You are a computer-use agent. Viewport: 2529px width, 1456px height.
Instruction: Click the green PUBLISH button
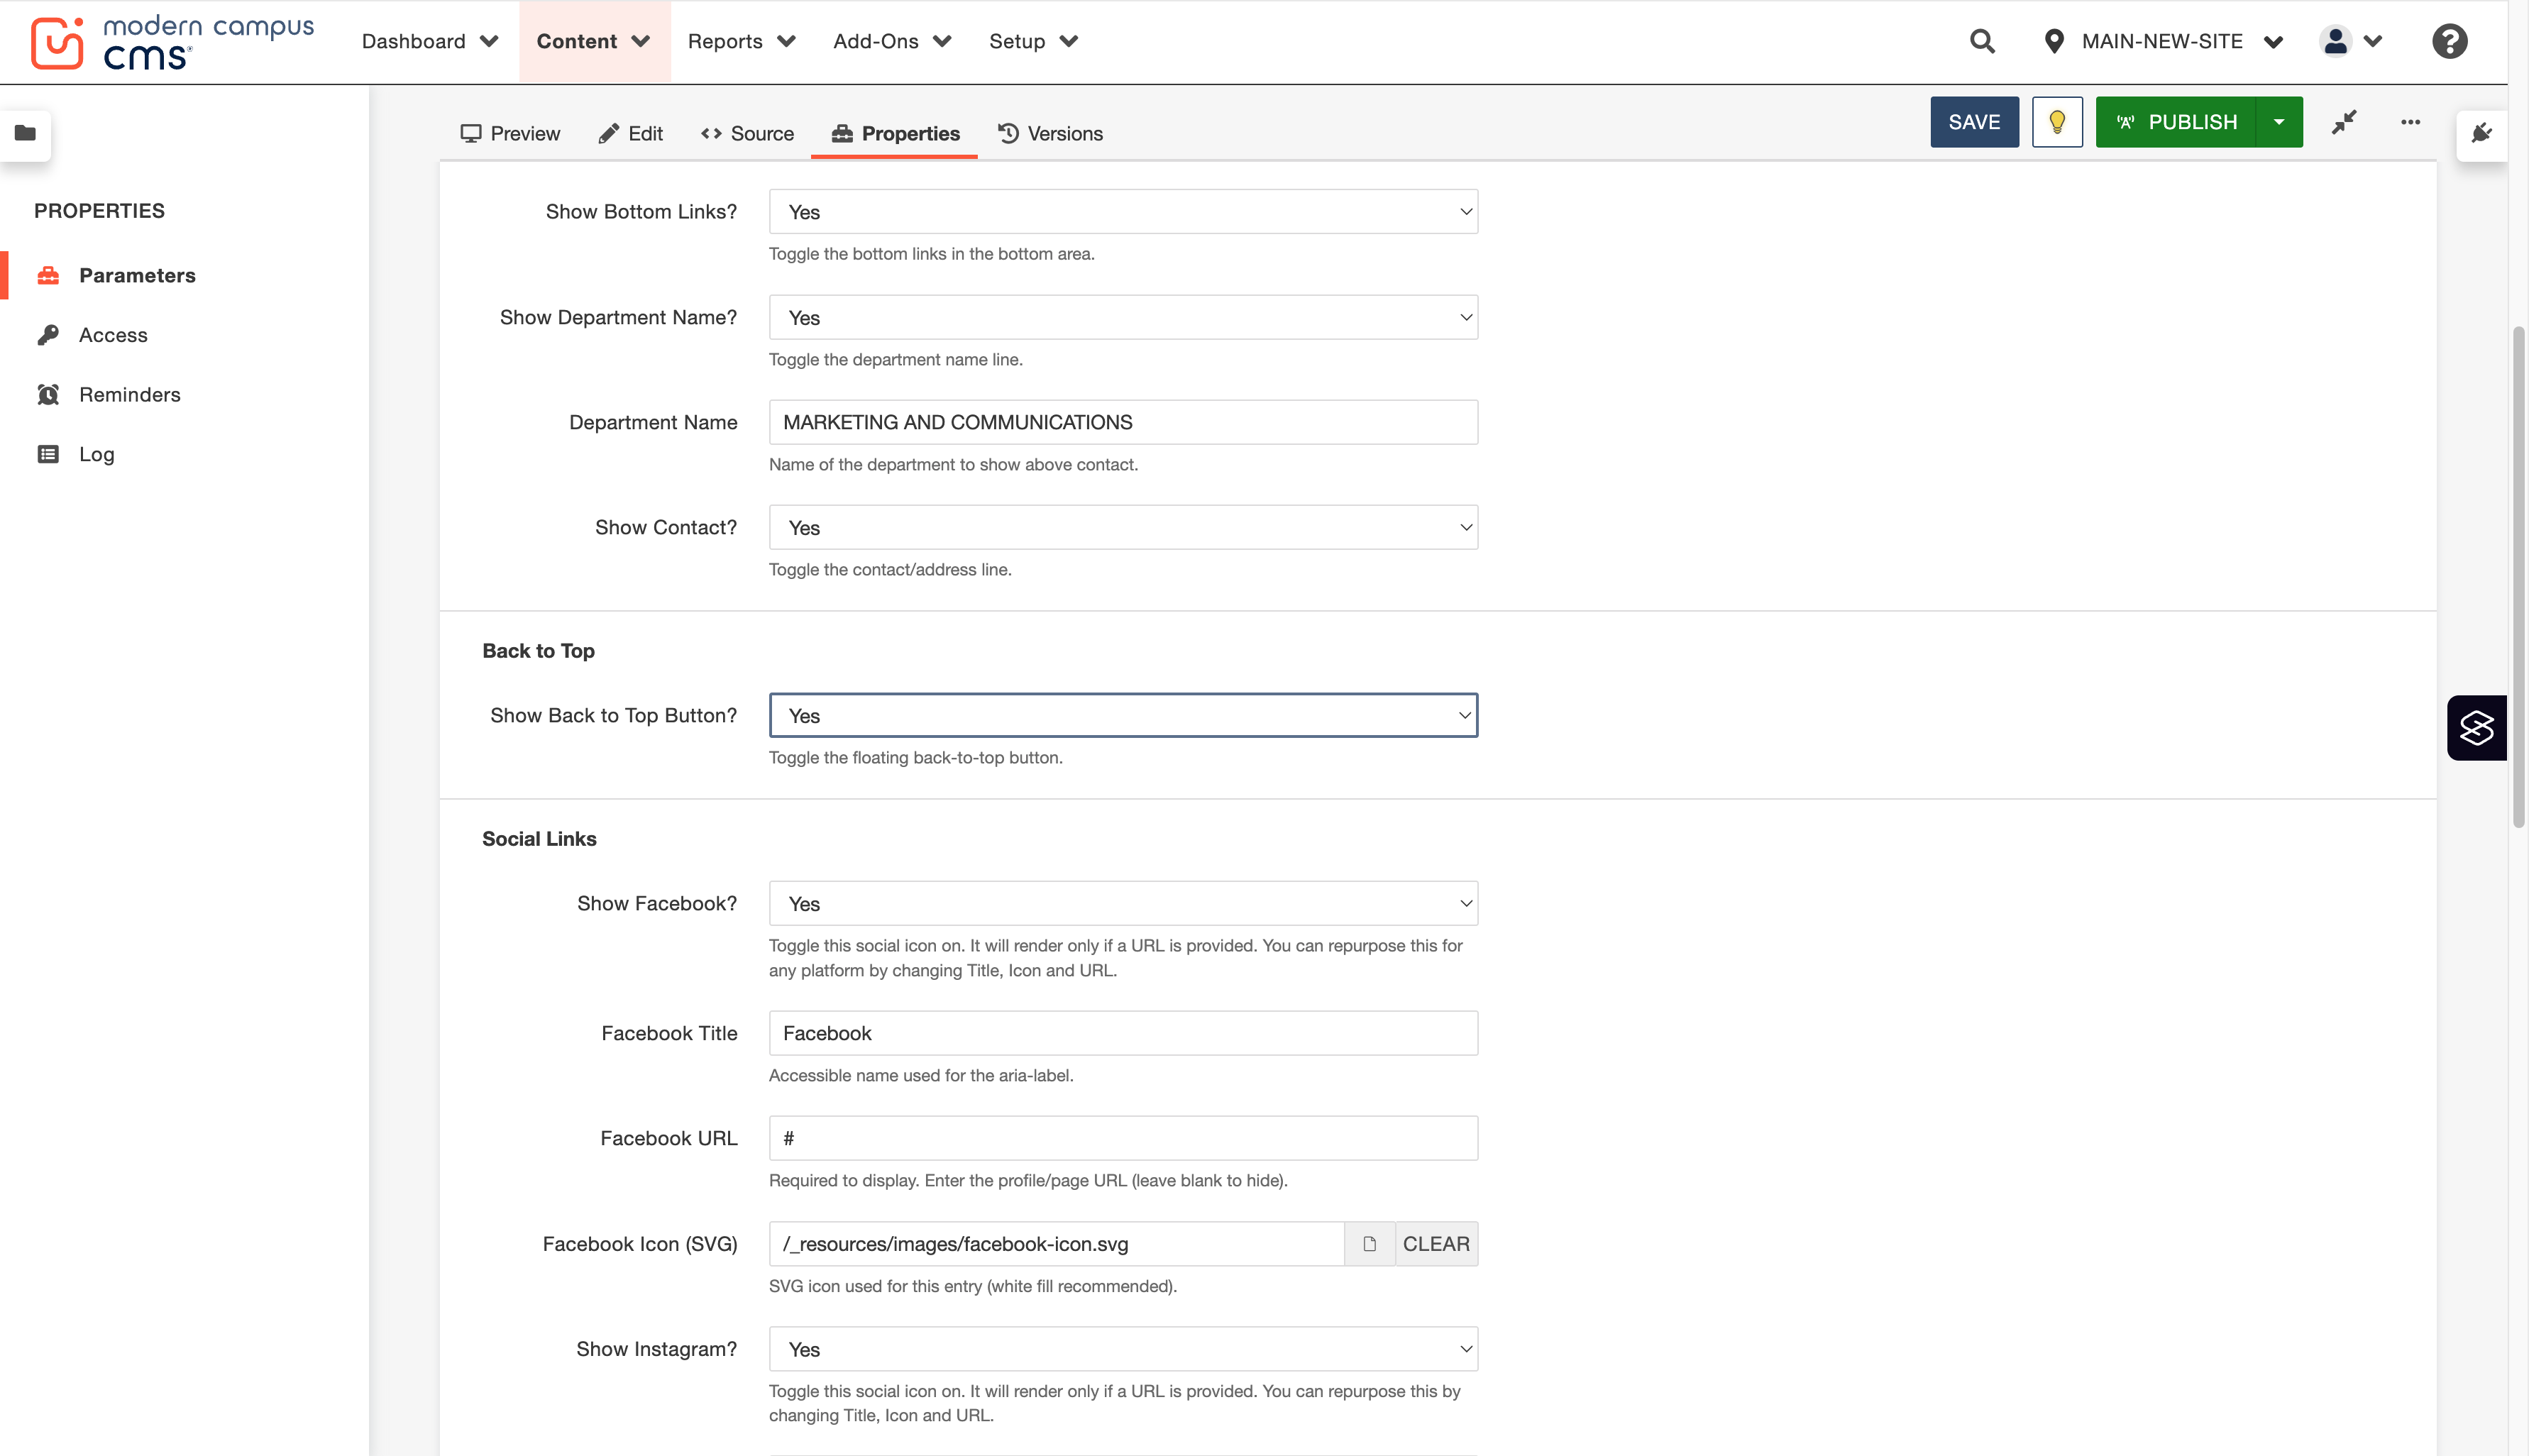[2176, 122]
